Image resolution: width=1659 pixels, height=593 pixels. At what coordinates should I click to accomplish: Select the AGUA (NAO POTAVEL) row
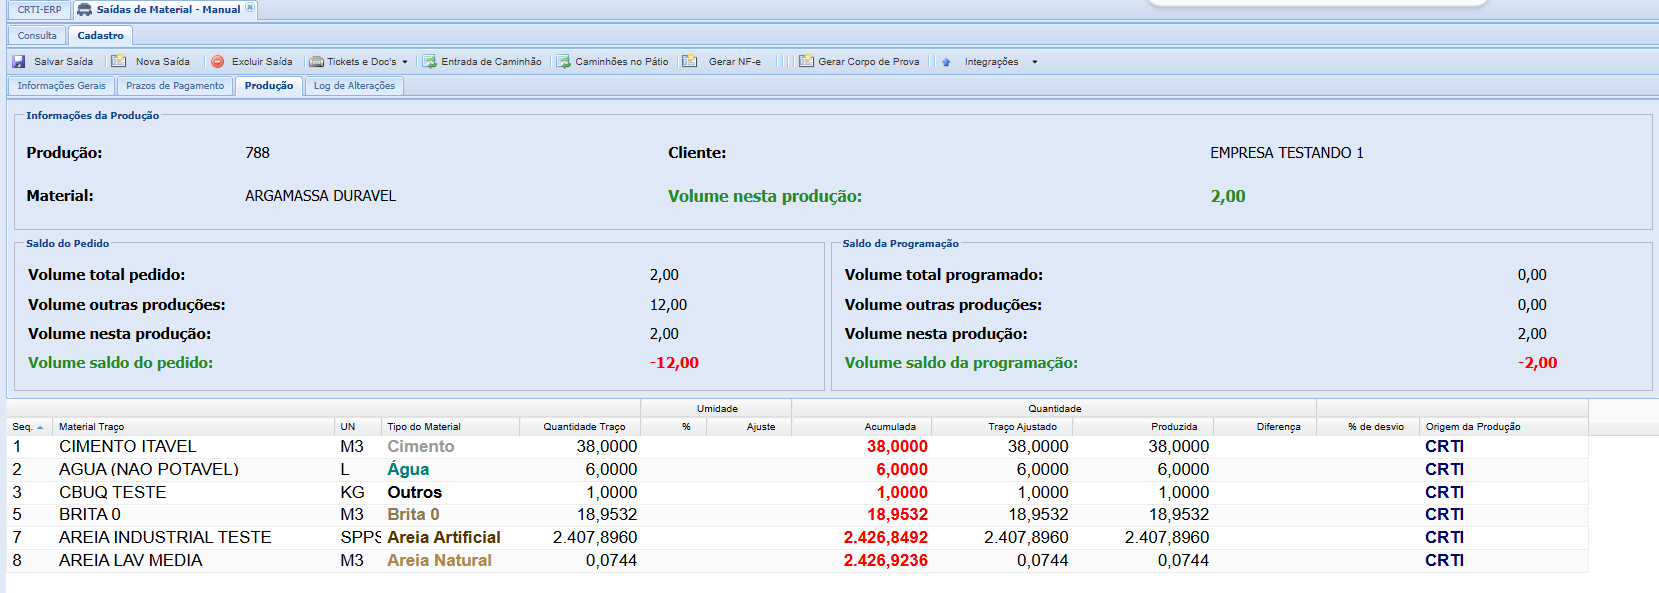[797, 470]
